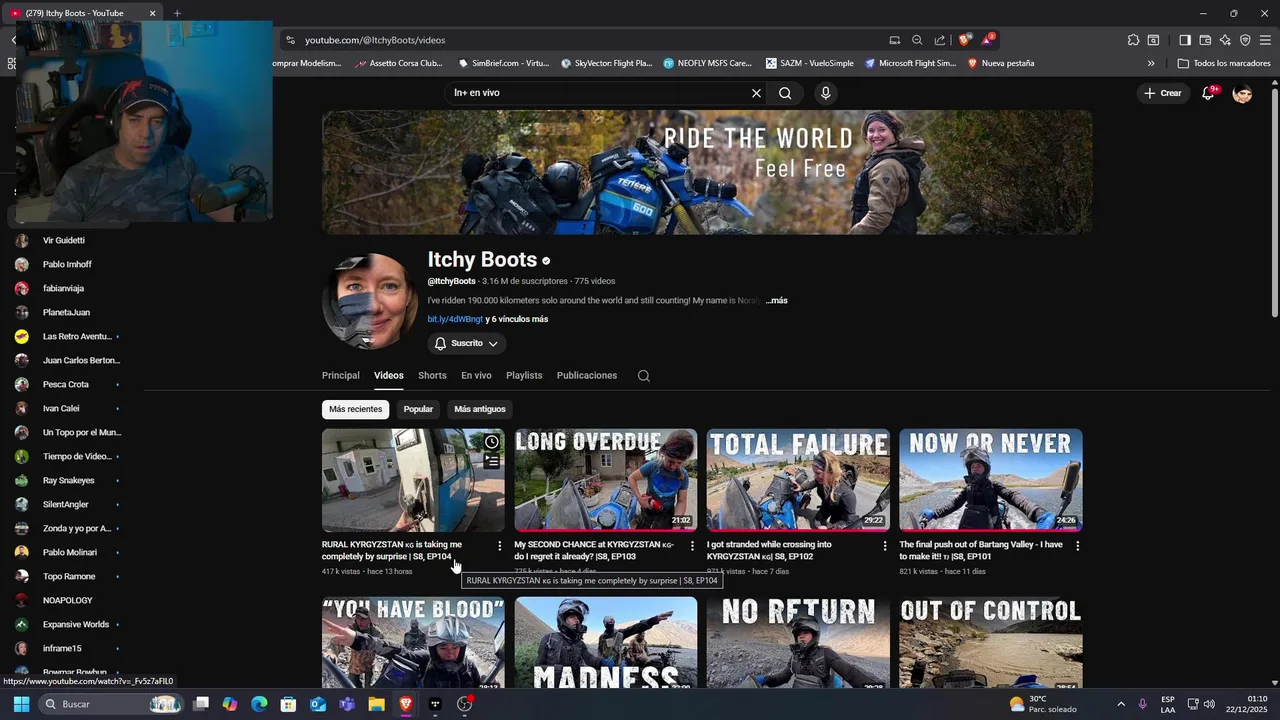Close the Itchy Boots YouTube tab
1280x720 pixels.
pos(152,13)
